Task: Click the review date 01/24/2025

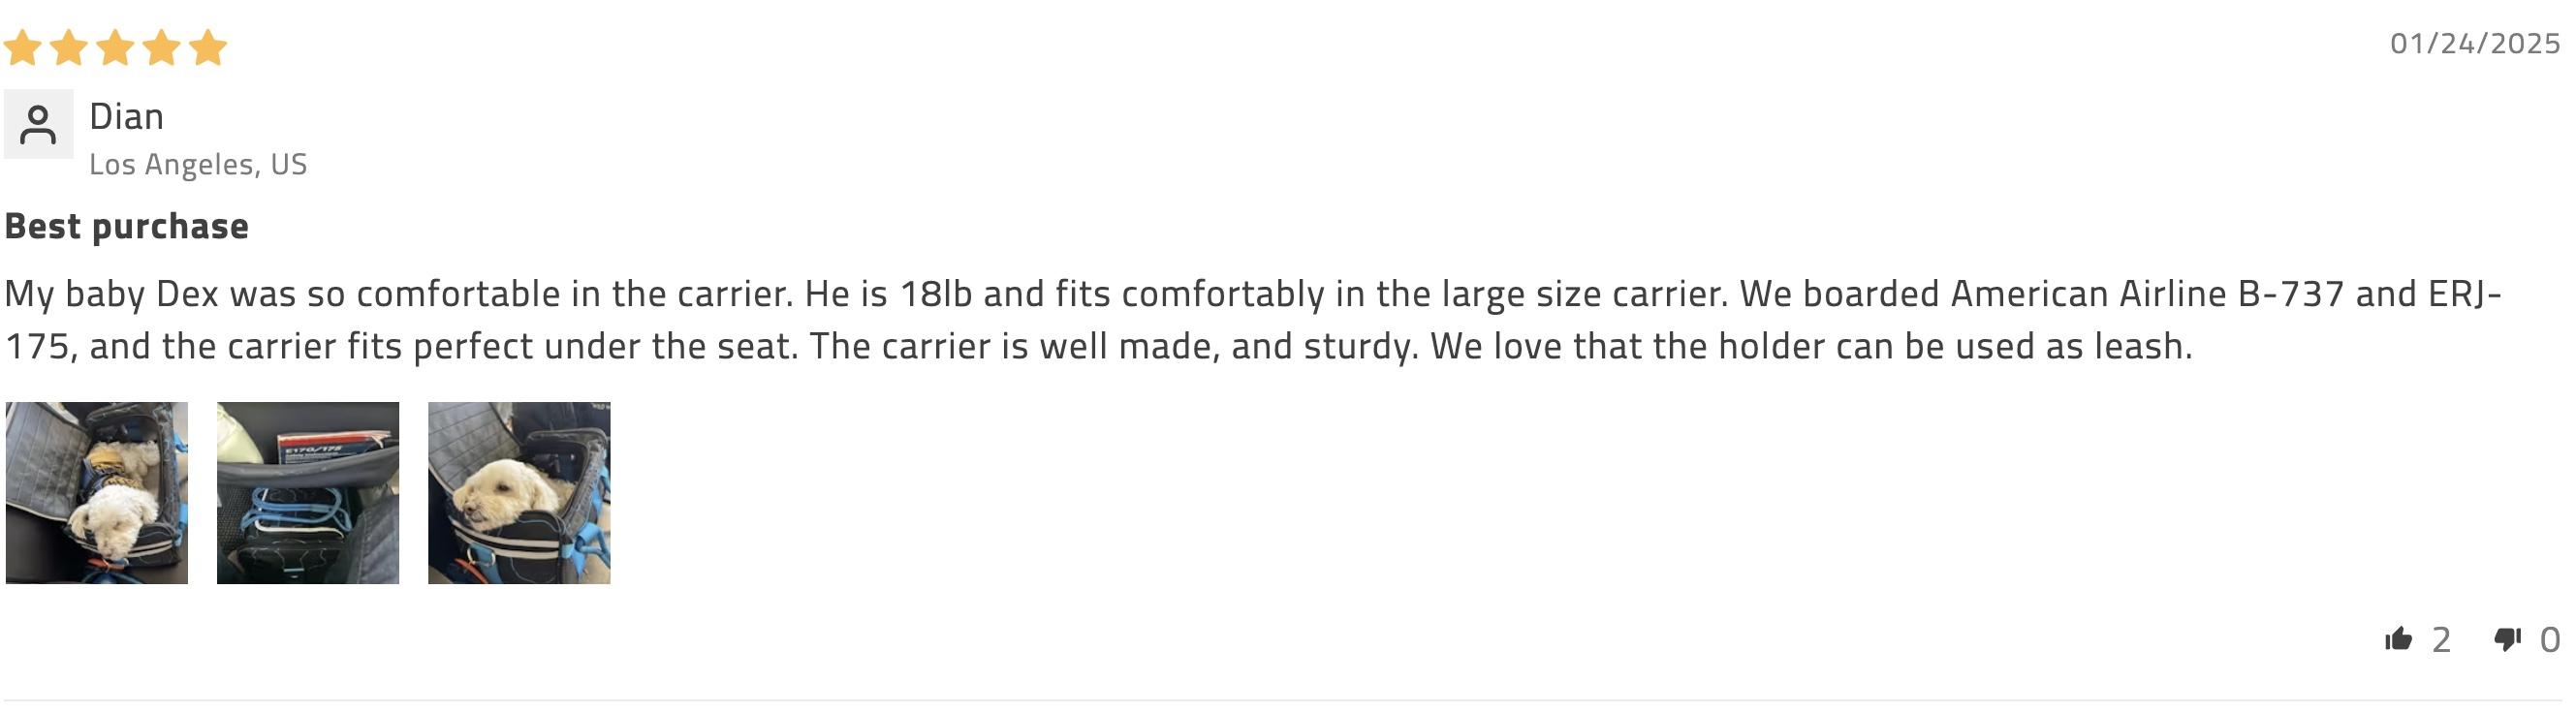Action: [2475, 44]
